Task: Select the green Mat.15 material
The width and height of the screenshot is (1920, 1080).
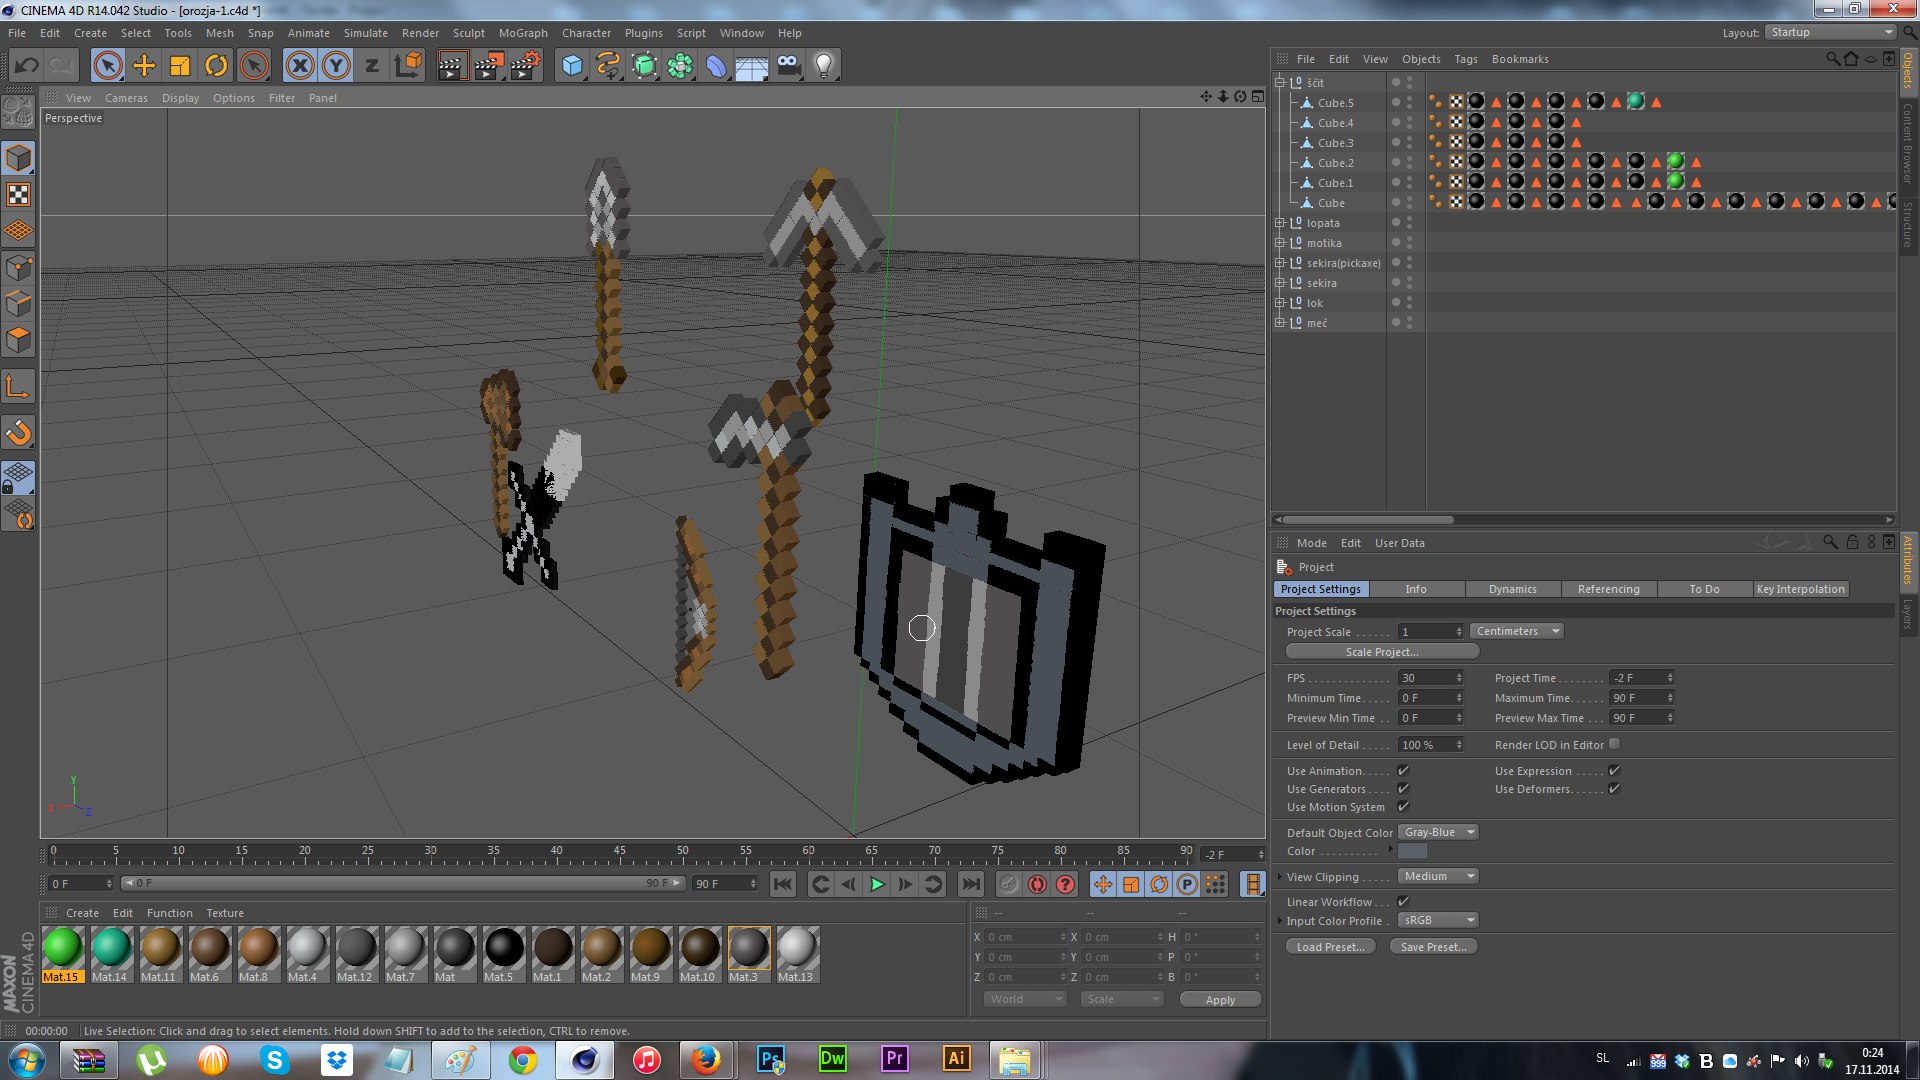Action: pyautogui.click(x=62, y=954)
